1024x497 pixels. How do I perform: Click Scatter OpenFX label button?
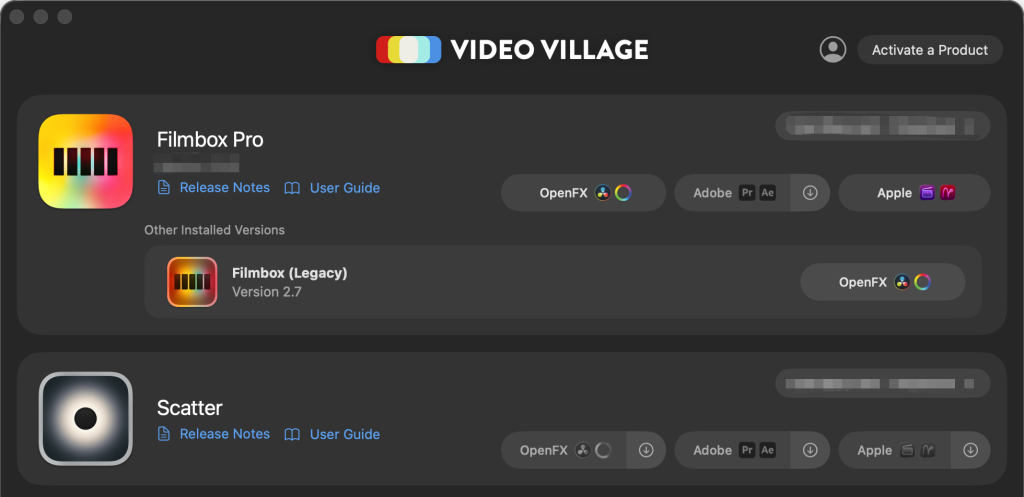564,450
